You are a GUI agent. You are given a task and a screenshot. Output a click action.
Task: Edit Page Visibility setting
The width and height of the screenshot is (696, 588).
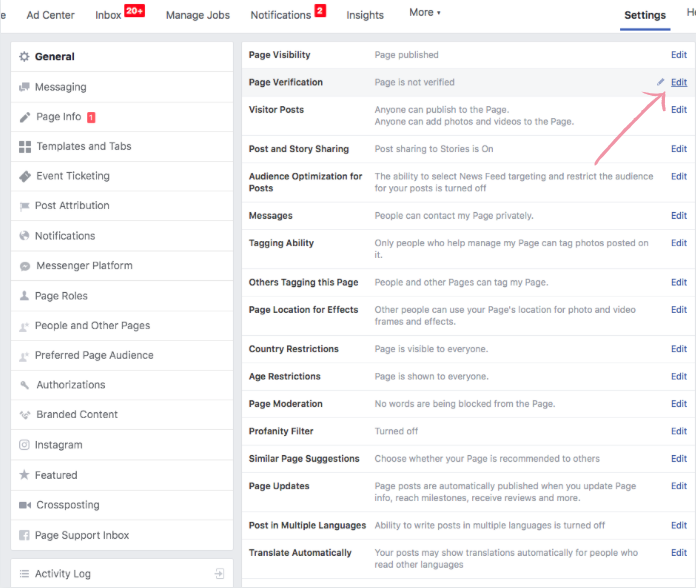coord(679,55)
